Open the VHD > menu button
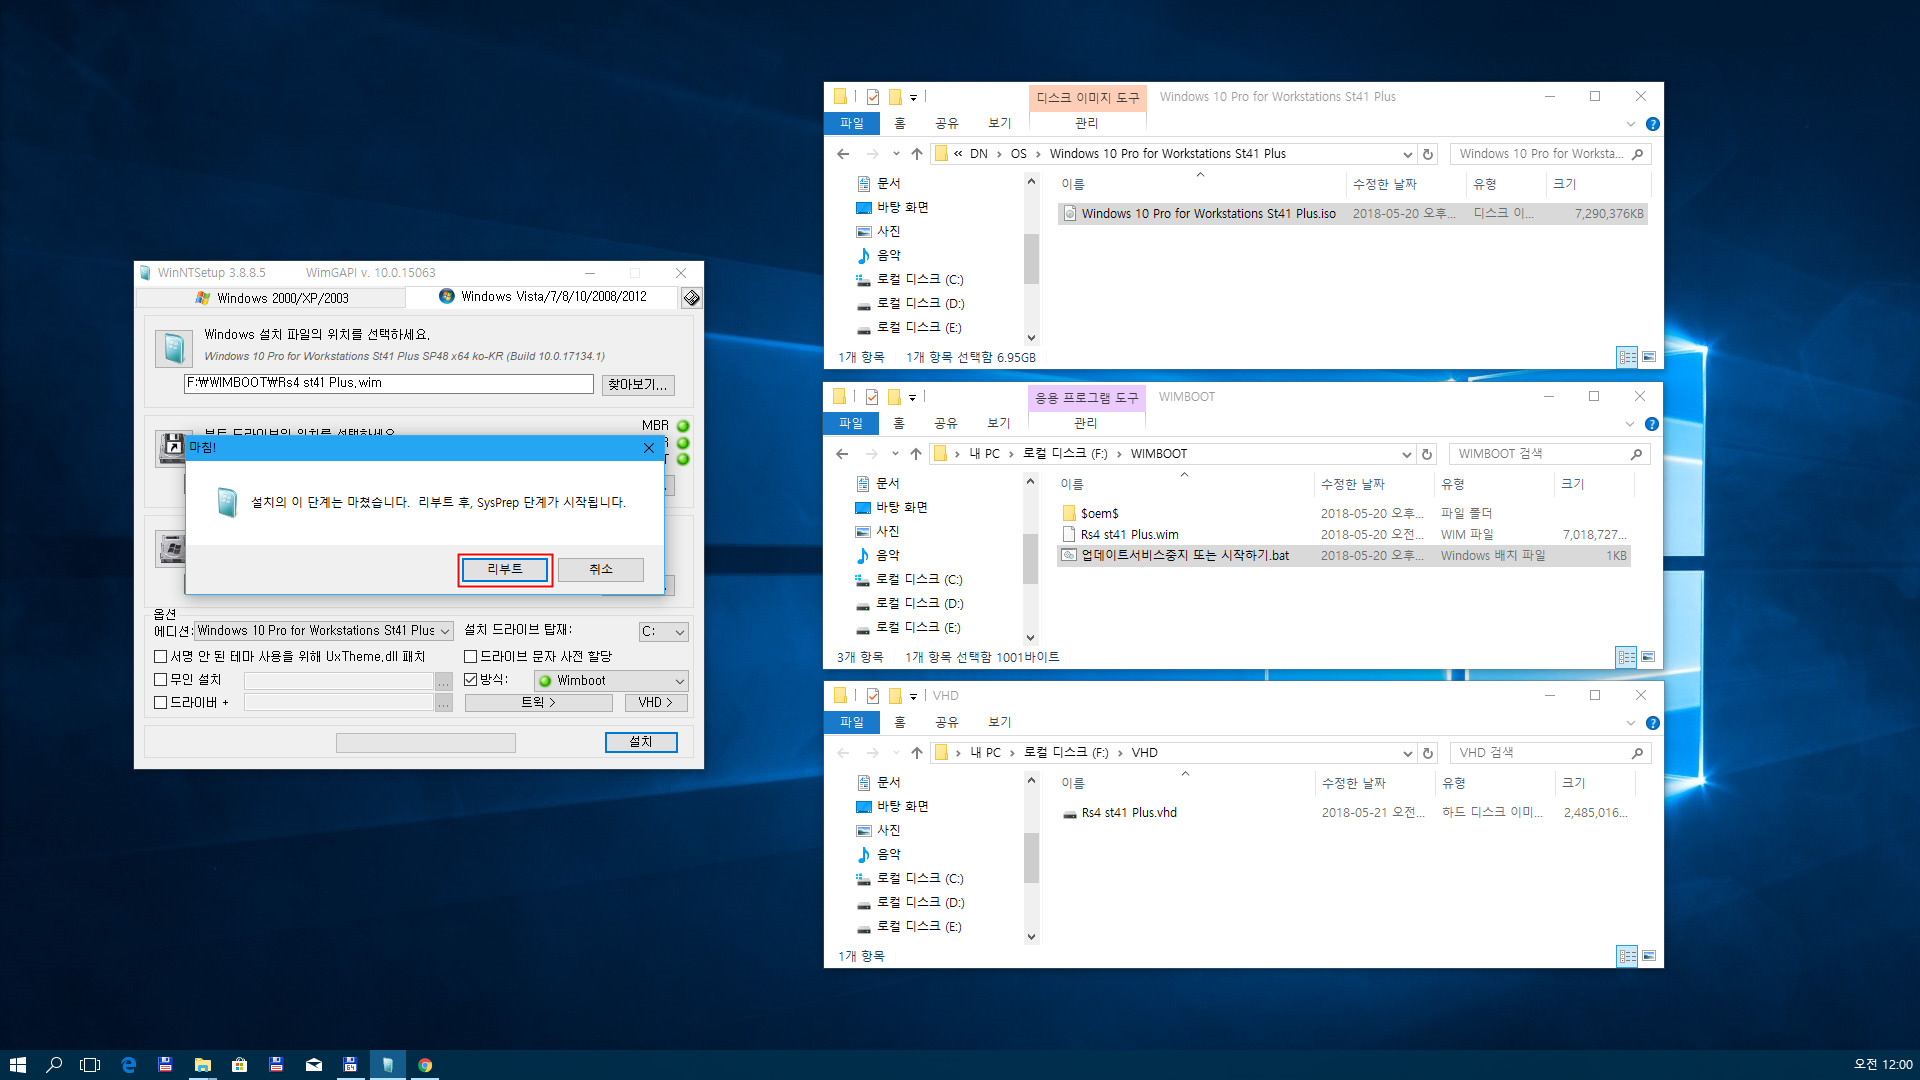This screenshot has height=1080, width=1920. tap(656, 703)
